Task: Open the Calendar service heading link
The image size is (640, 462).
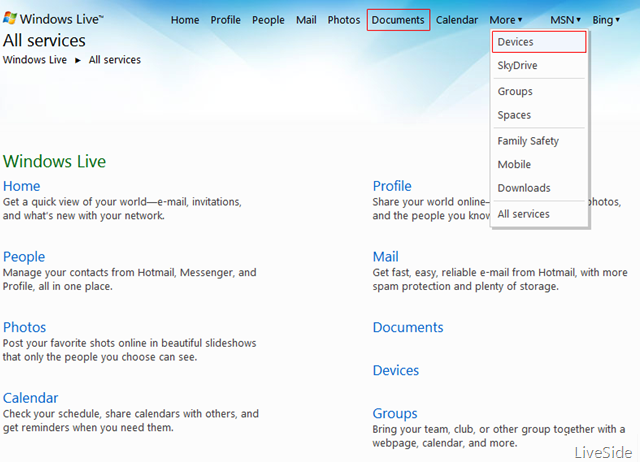Action: point(30,398)
